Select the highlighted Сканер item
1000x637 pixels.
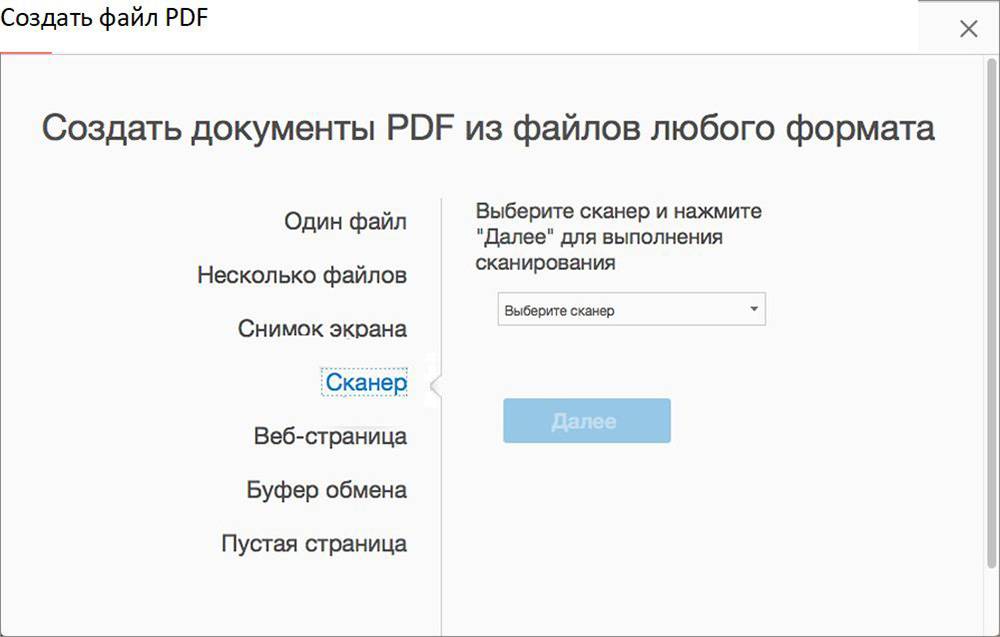point(365,382)
